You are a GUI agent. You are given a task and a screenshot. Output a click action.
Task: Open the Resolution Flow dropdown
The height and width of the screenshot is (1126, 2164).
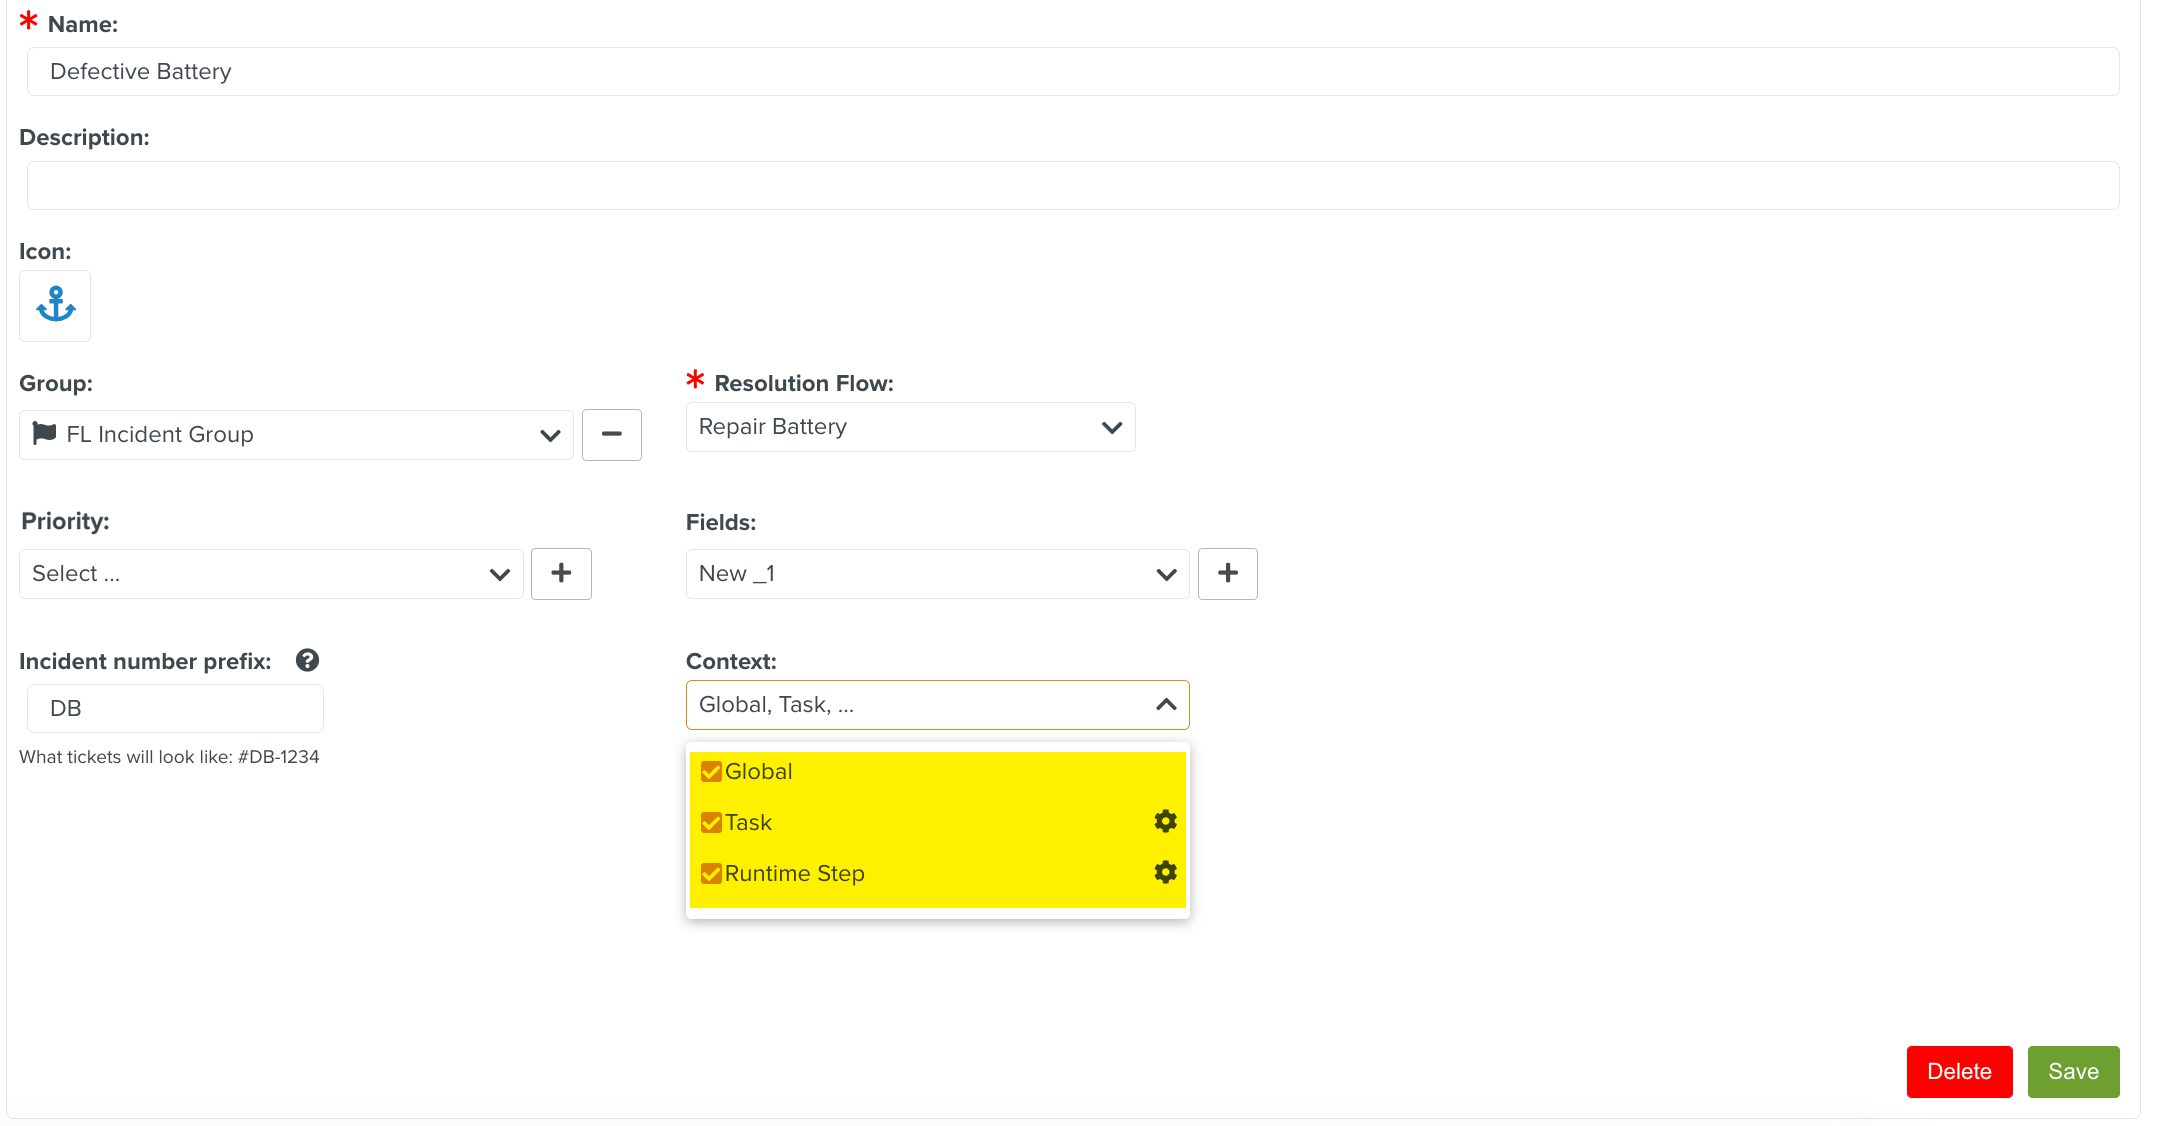[x=1111, y=427]
